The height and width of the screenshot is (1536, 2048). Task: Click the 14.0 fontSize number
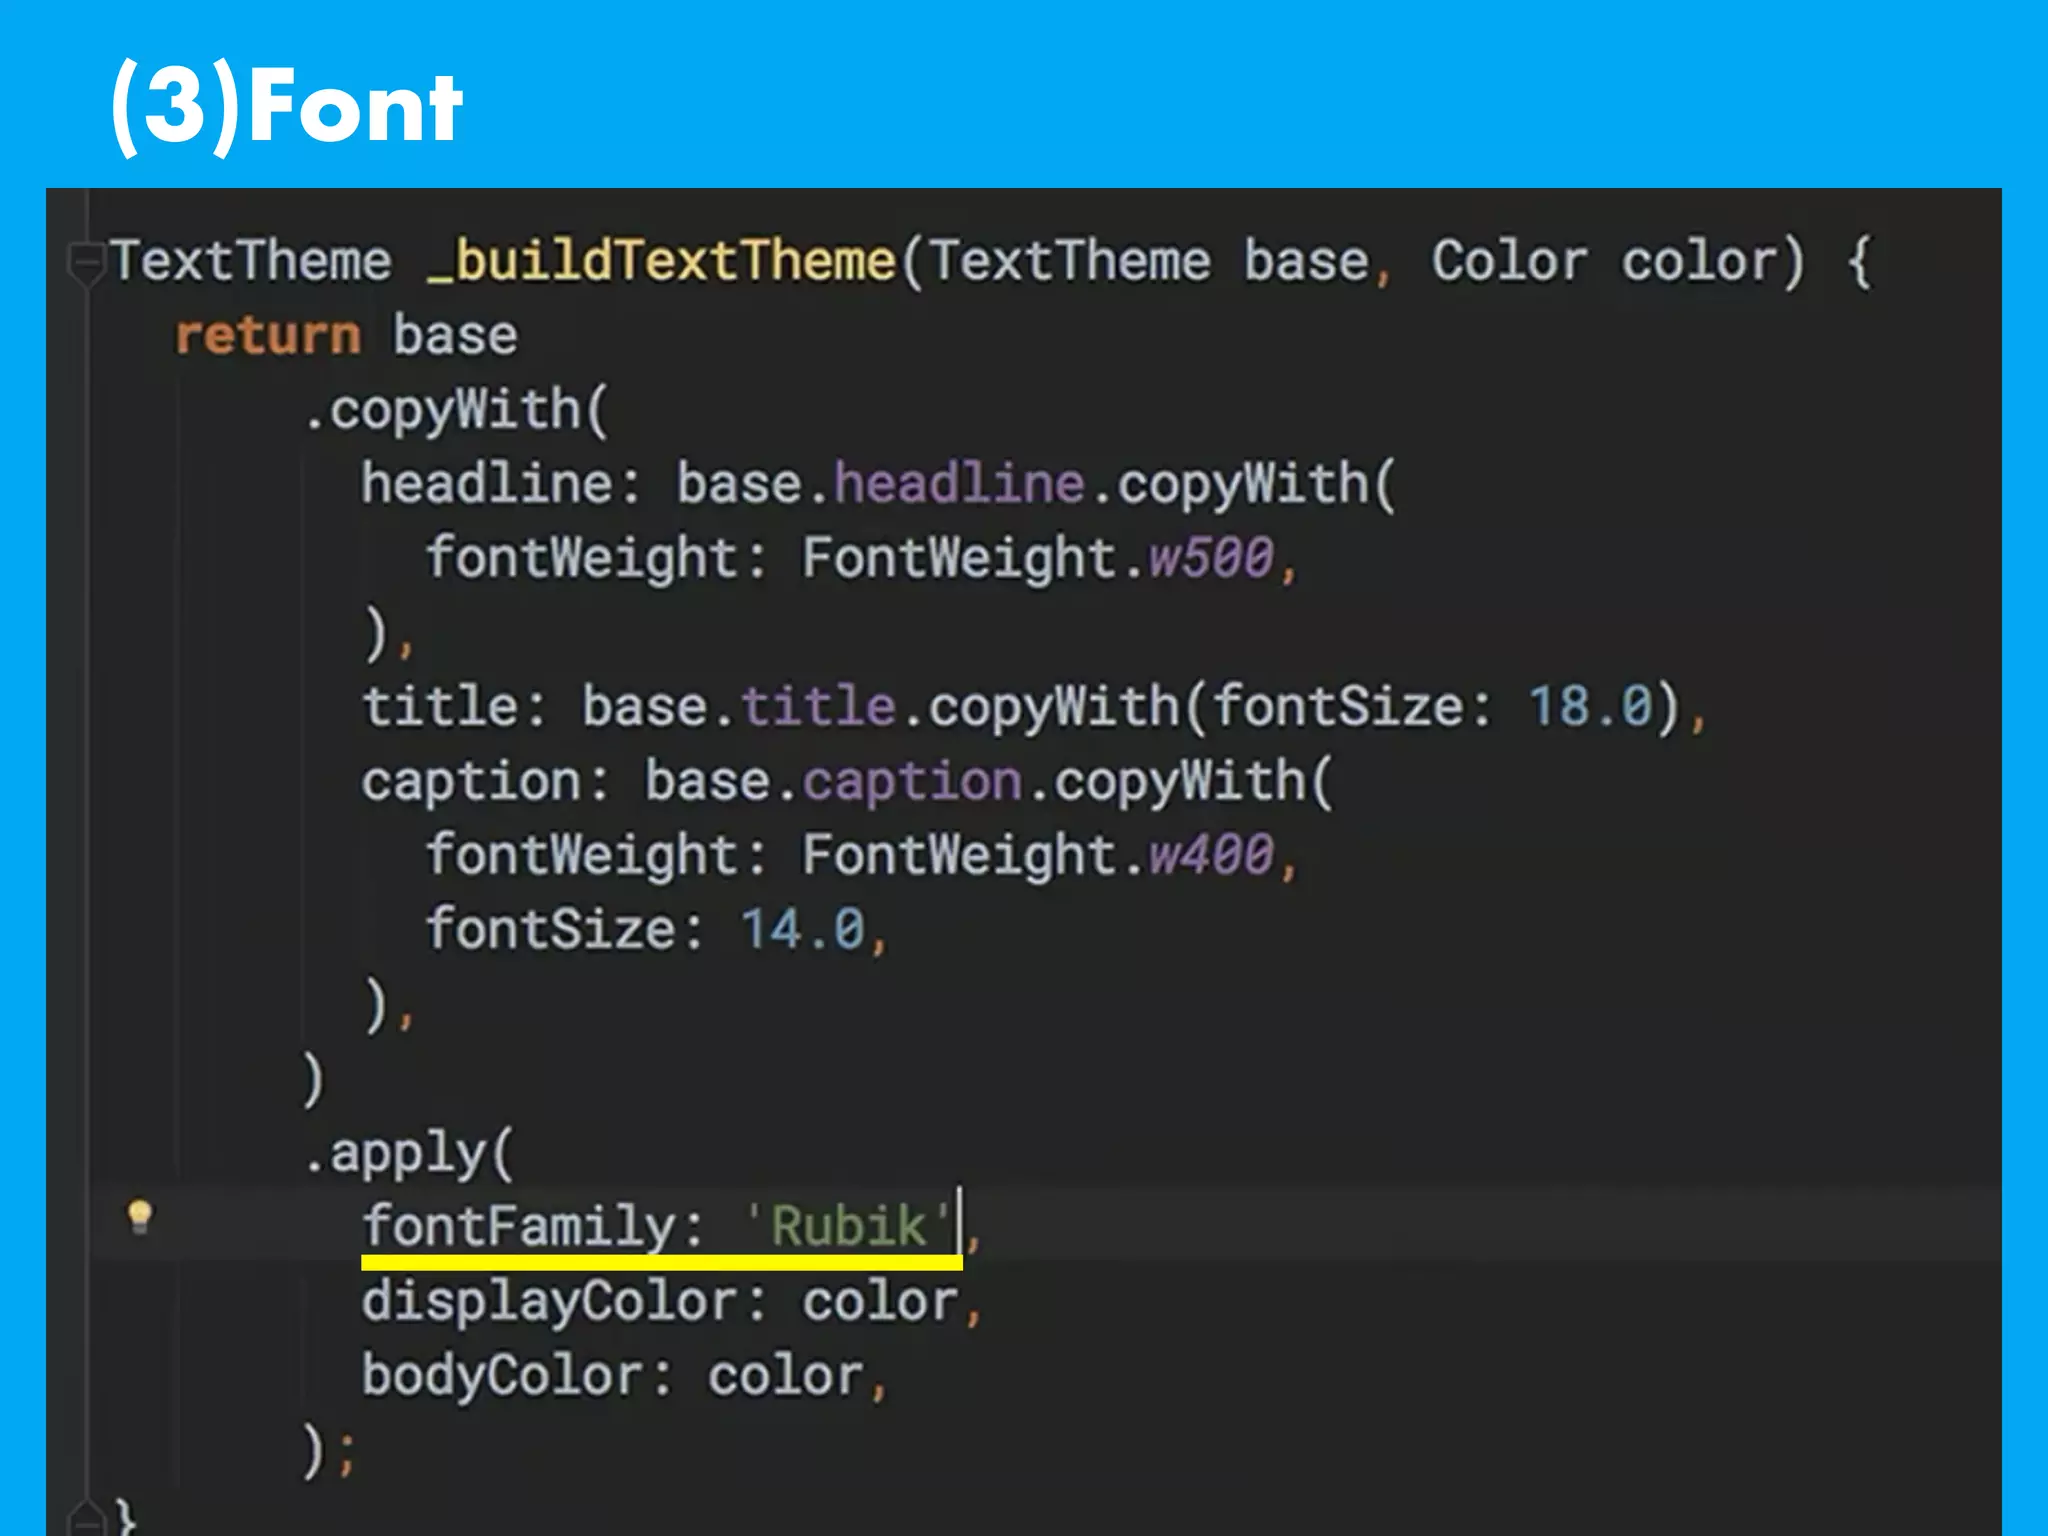point(802,929)
